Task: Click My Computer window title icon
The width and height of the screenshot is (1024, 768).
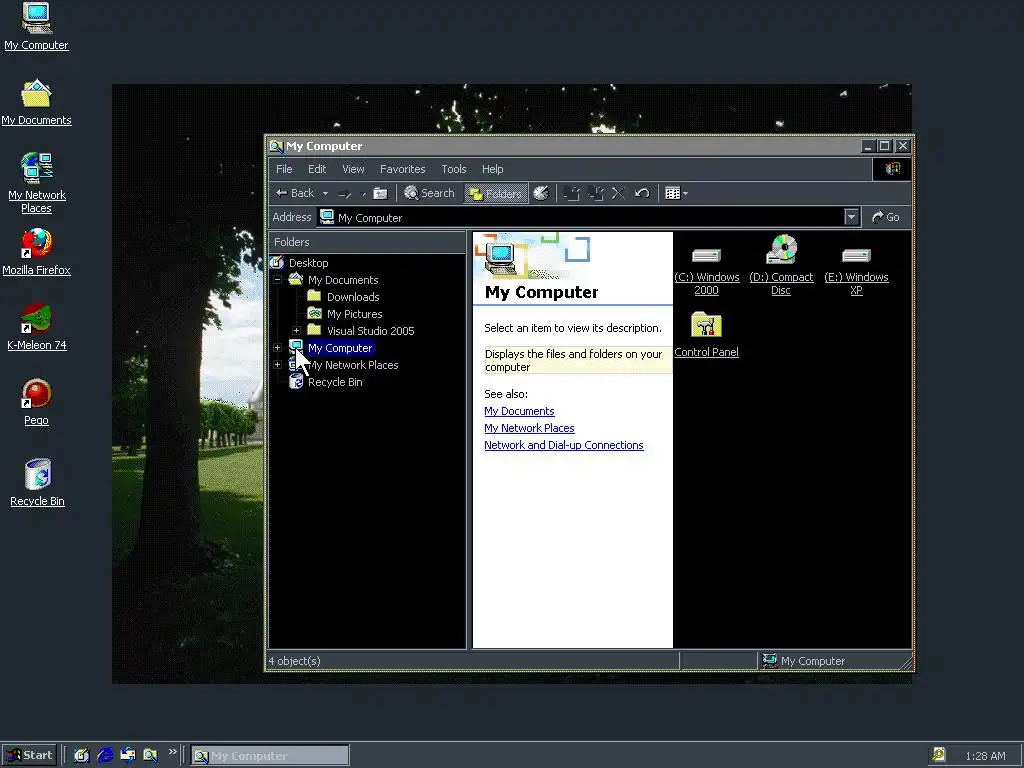Action: 276,146
